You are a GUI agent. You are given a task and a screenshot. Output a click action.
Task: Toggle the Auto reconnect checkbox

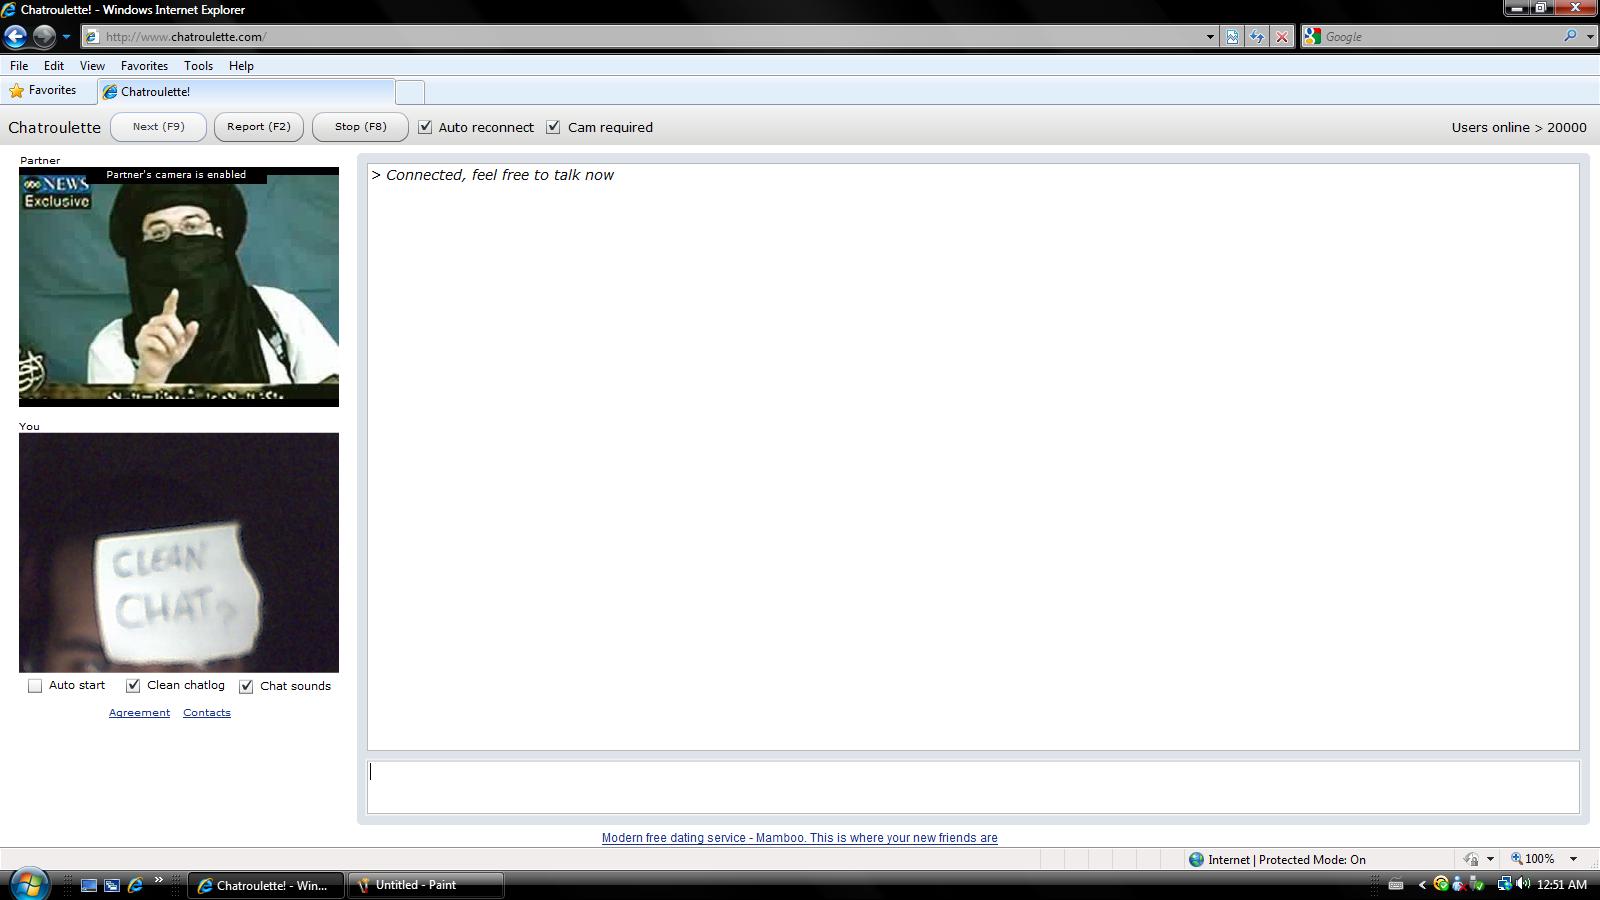[x=425, y=127]
